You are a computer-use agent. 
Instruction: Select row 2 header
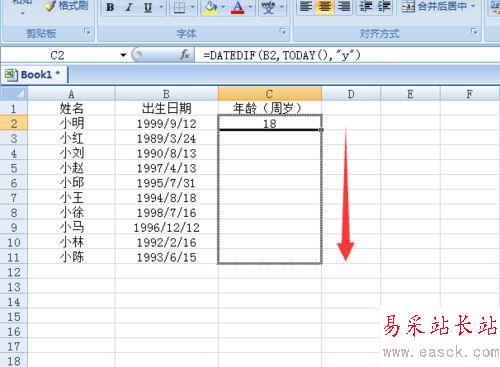14,124
